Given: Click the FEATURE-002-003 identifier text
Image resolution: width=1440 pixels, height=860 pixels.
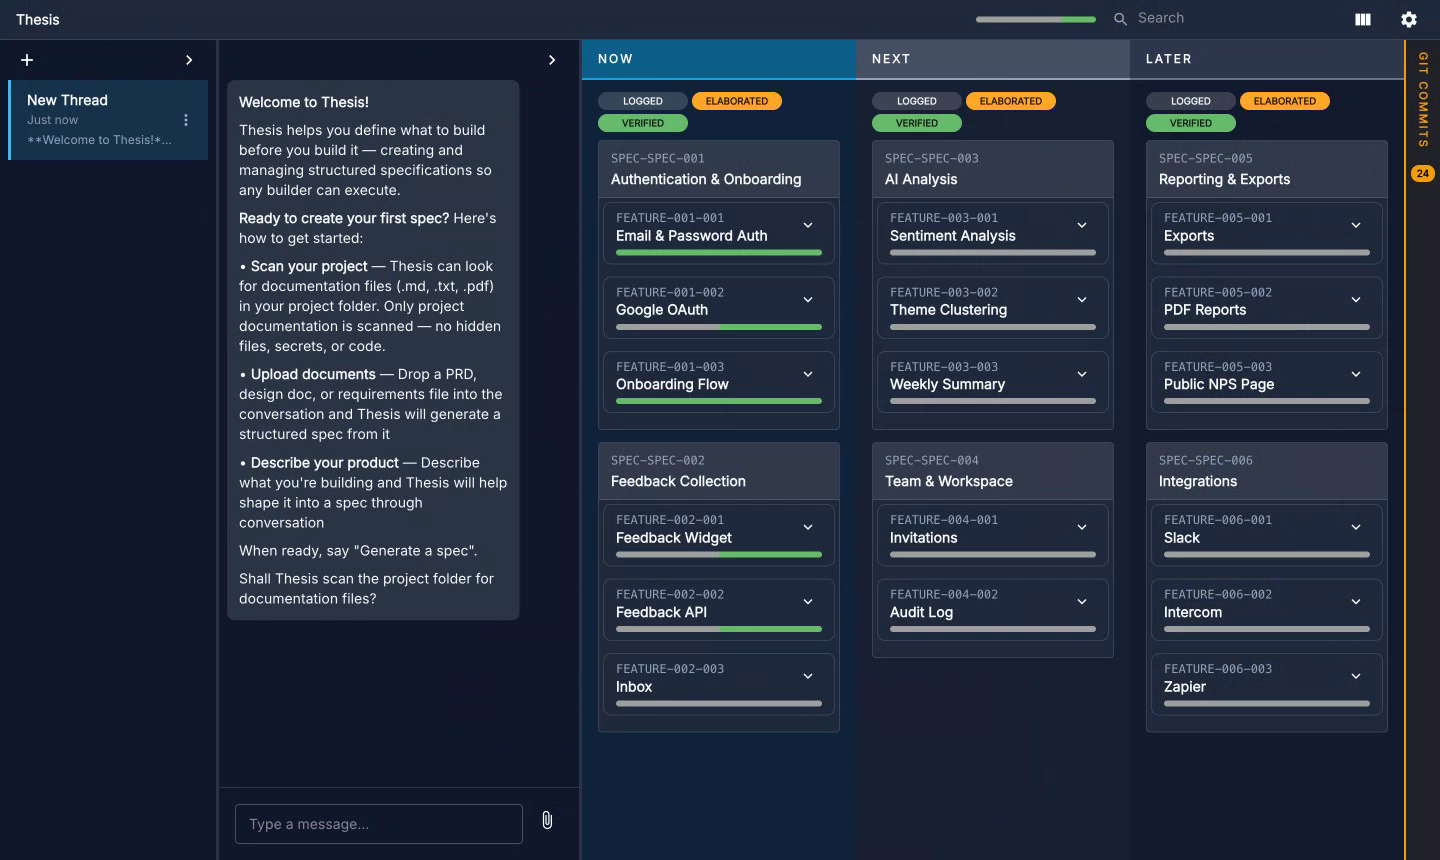Looking at the screenshot, I should click(x=670, y=669).
